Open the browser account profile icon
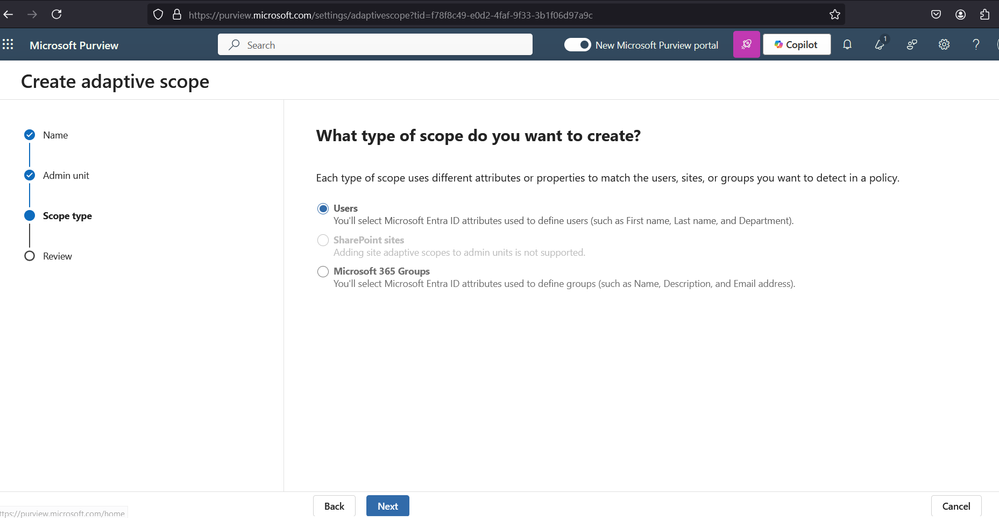This screenshot has height=518, width=999. [960, 15]
